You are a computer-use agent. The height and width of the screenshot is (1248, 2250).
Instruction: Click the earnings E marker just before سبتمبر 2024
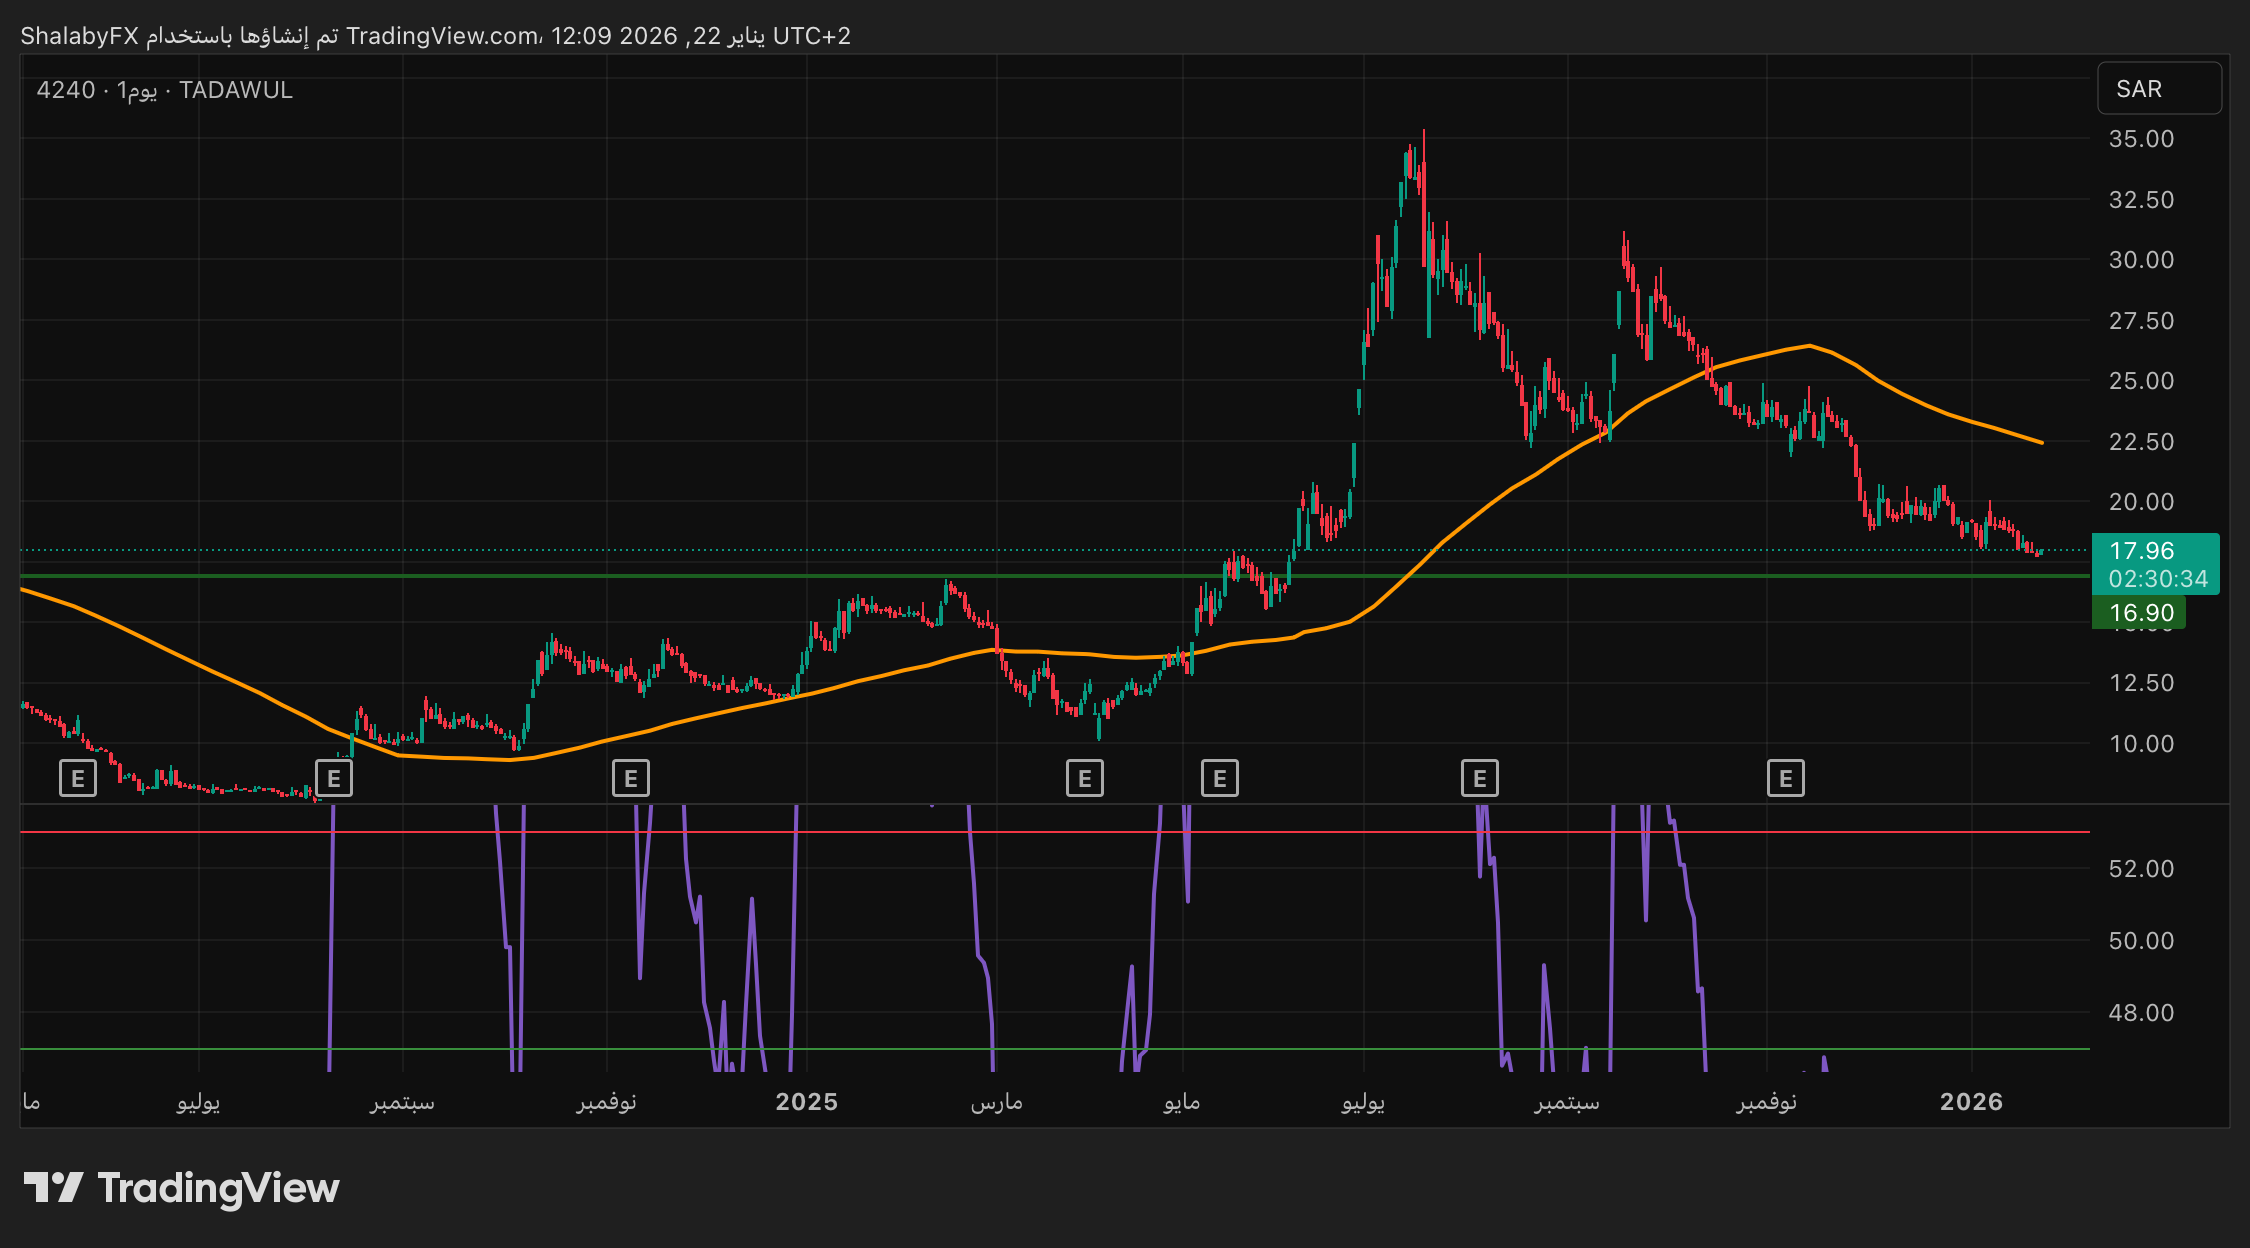[334, 778]
